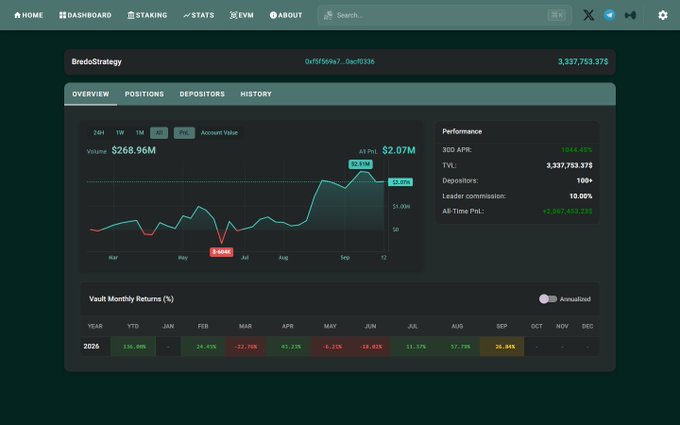Click the $268.96M volume value

(x=134, y=150)
